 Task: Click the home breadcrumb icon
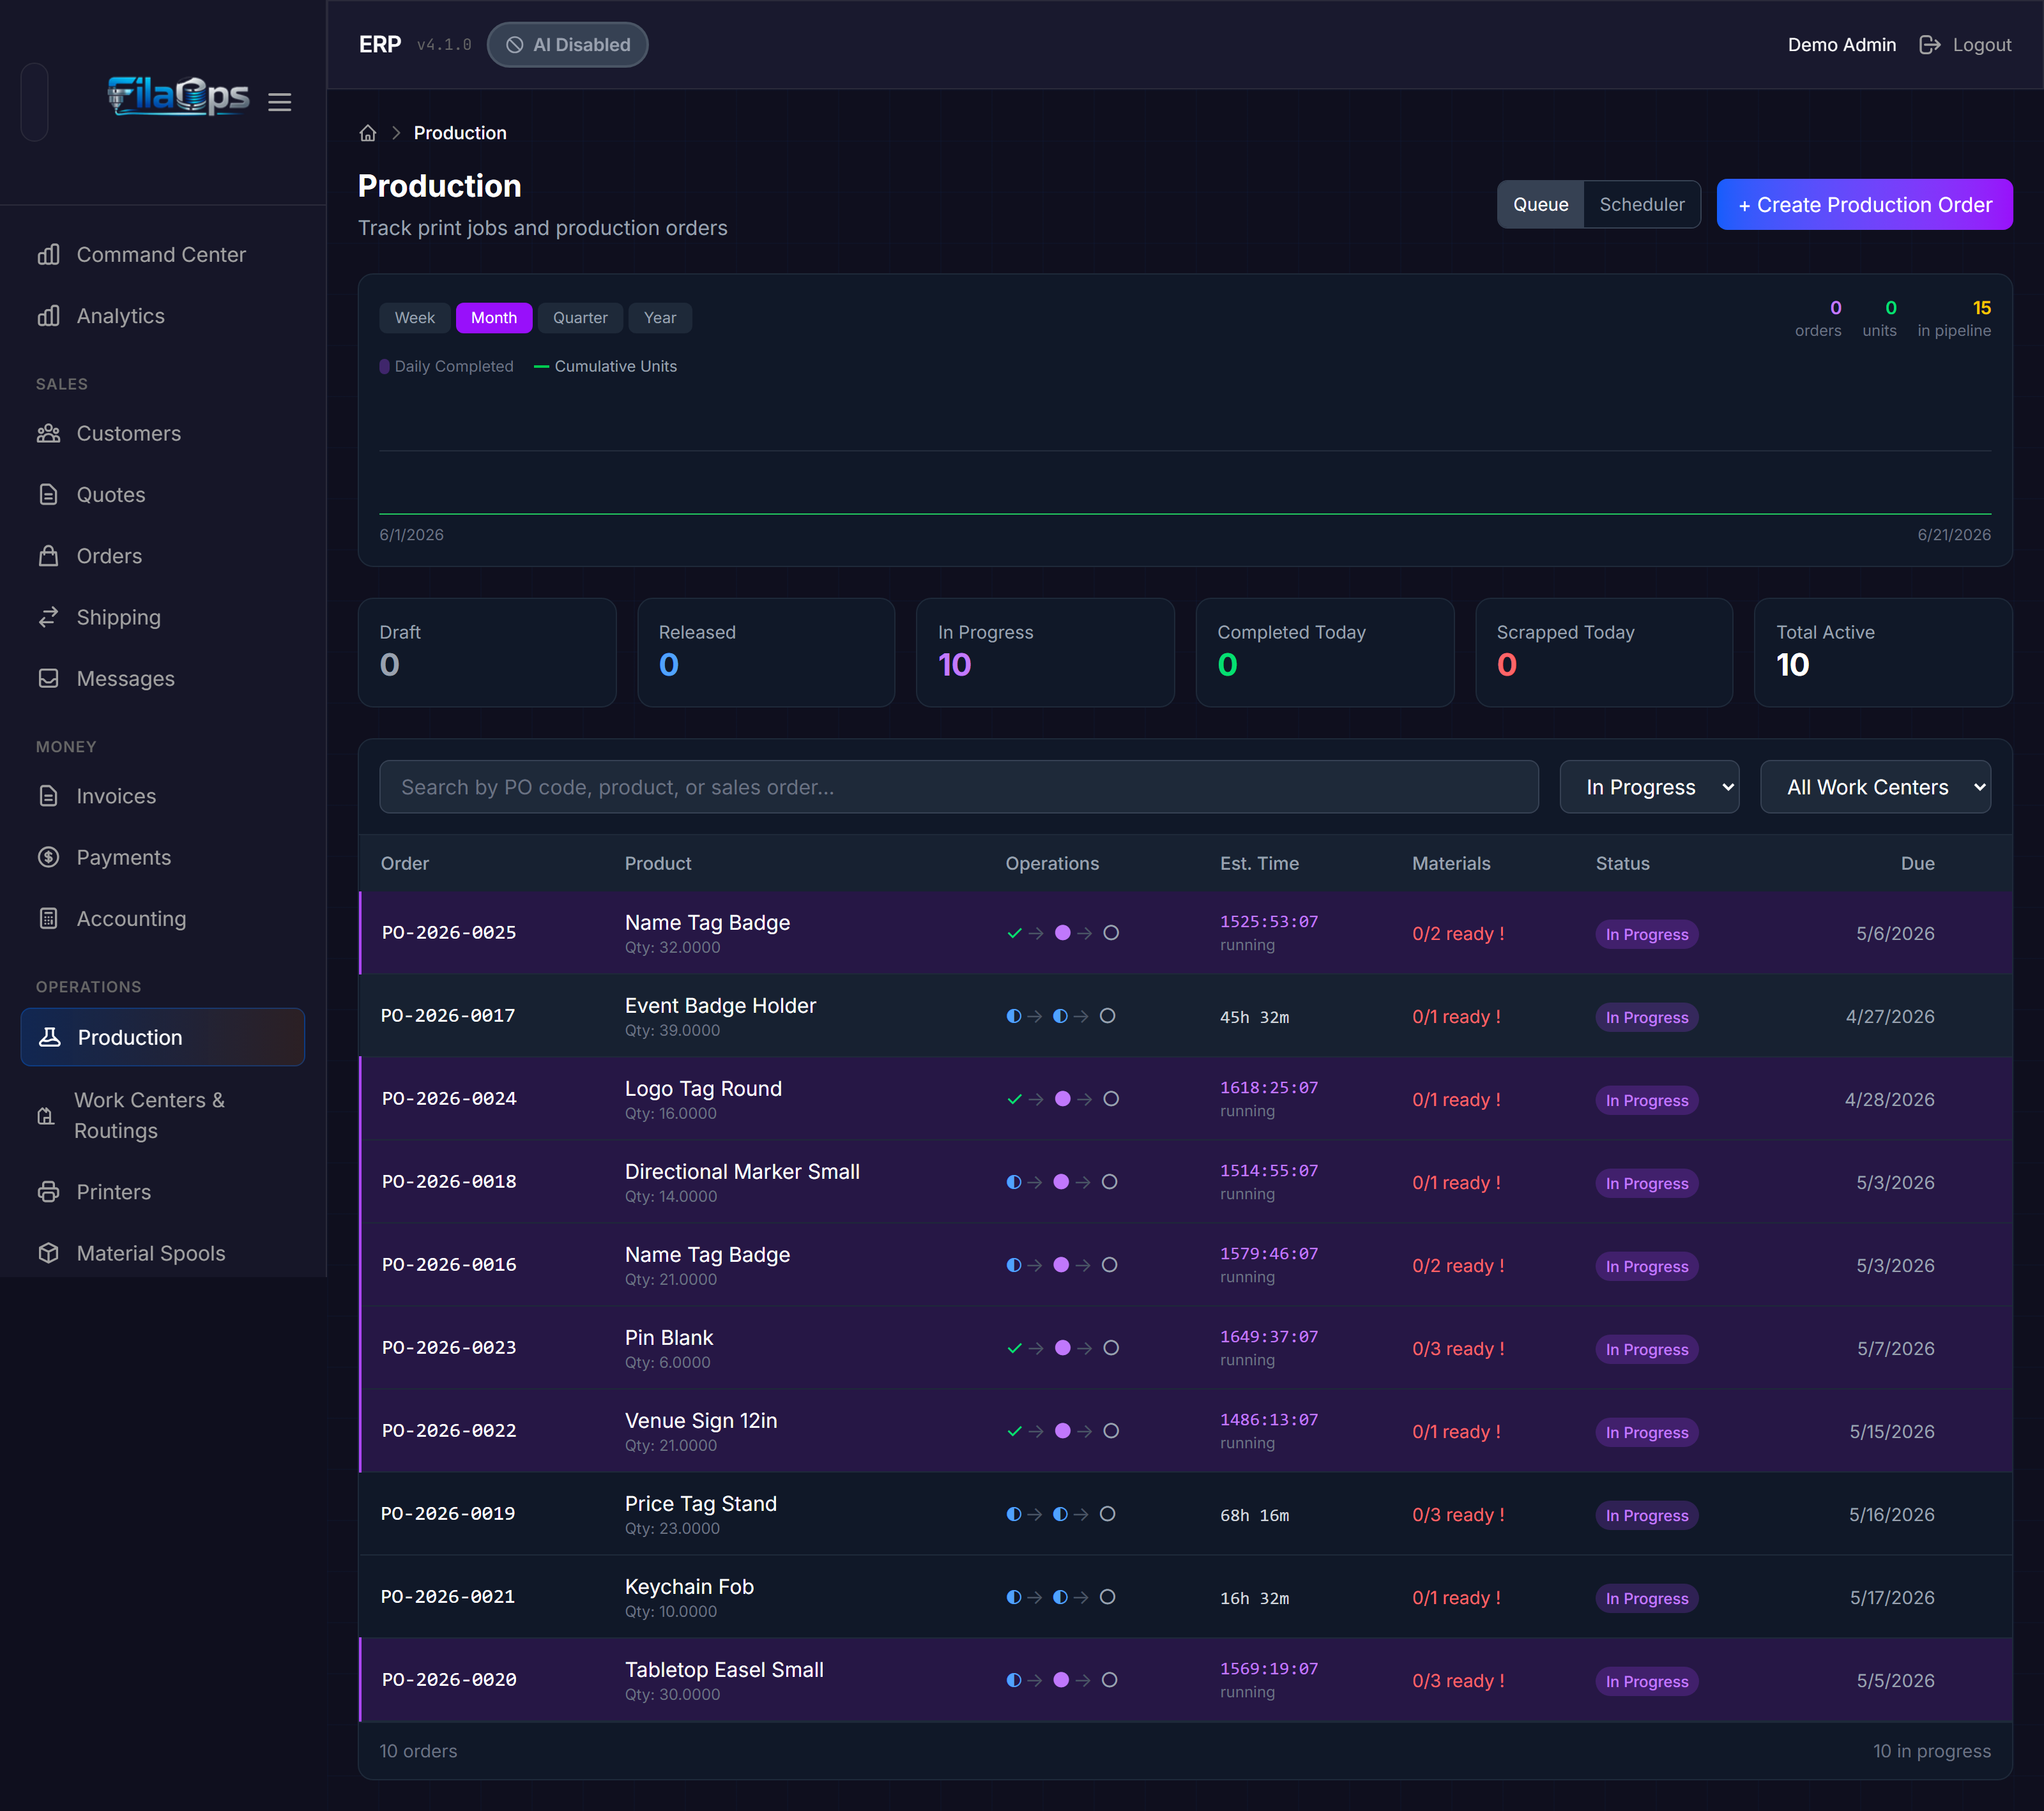click(368, 133)
